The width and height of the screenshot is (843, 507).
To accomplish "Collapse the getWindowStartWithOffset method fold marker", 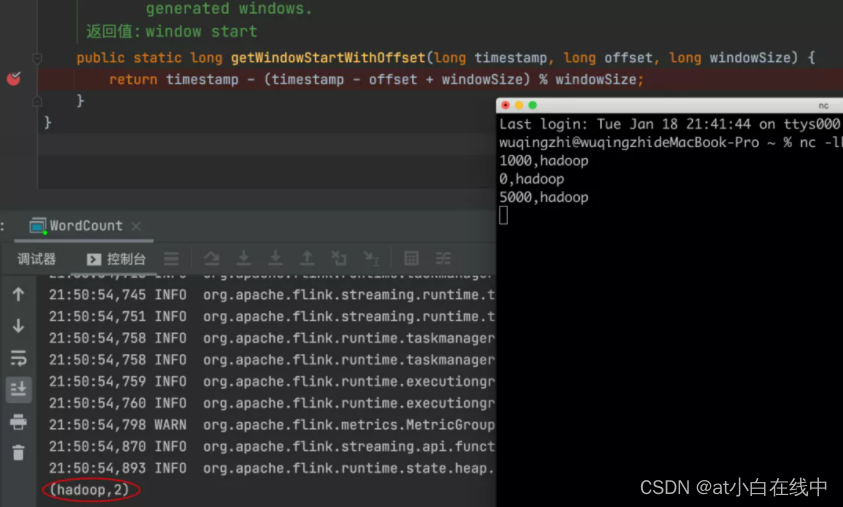I will pos(37,58).
